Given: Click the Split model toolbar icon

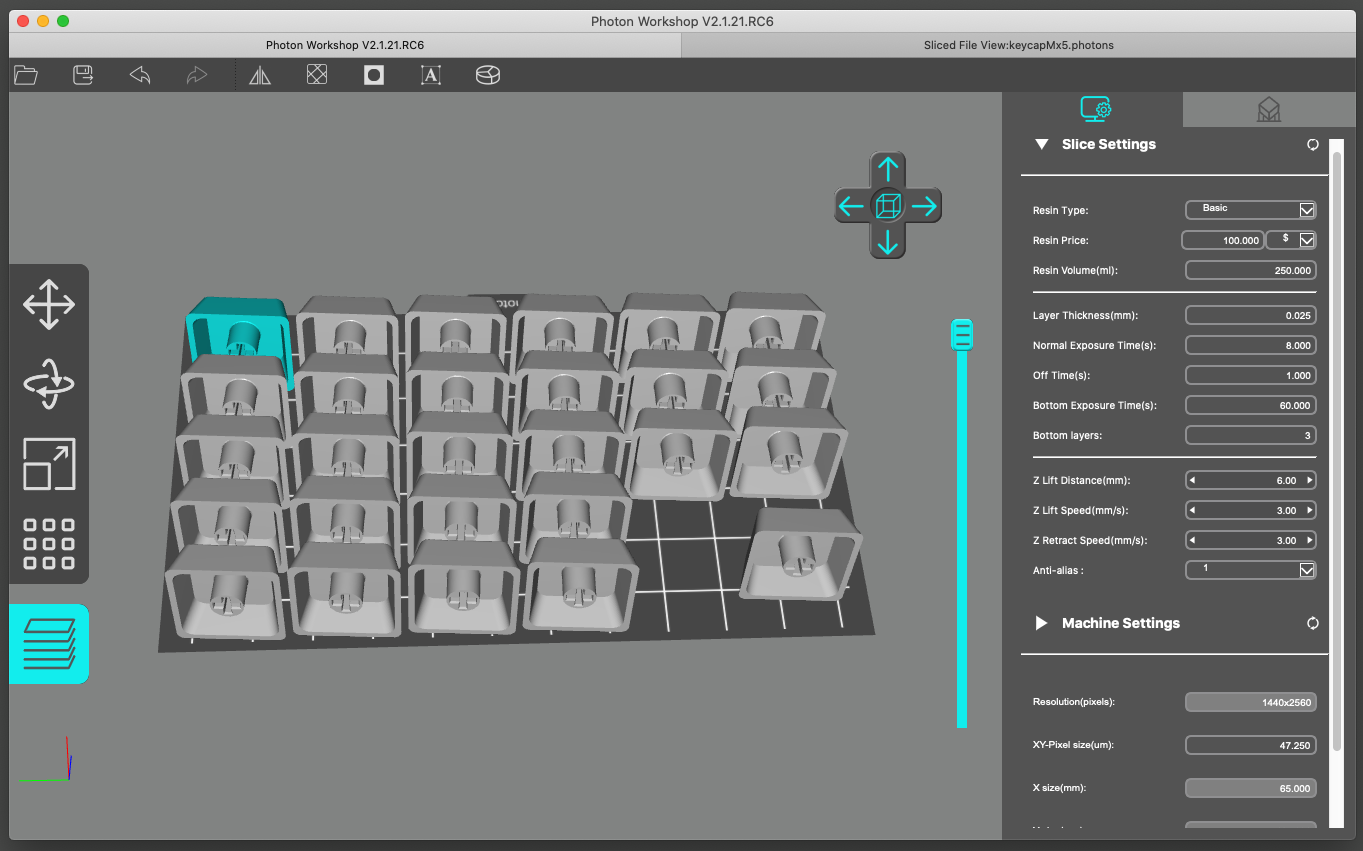Looking at the screenshot, I should click(x=488, y=75).
